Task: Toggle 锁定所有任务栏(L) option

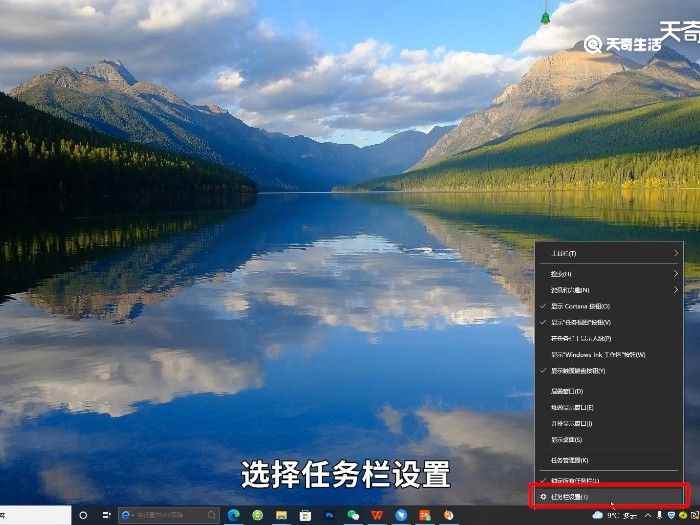Action: (x=609, y=480)
